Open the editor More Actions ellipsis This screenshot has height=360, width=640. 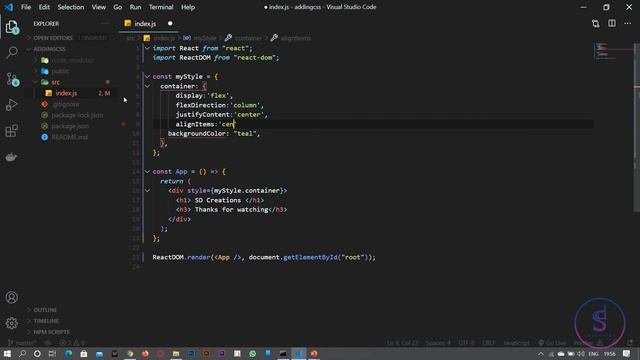(628, 24)
